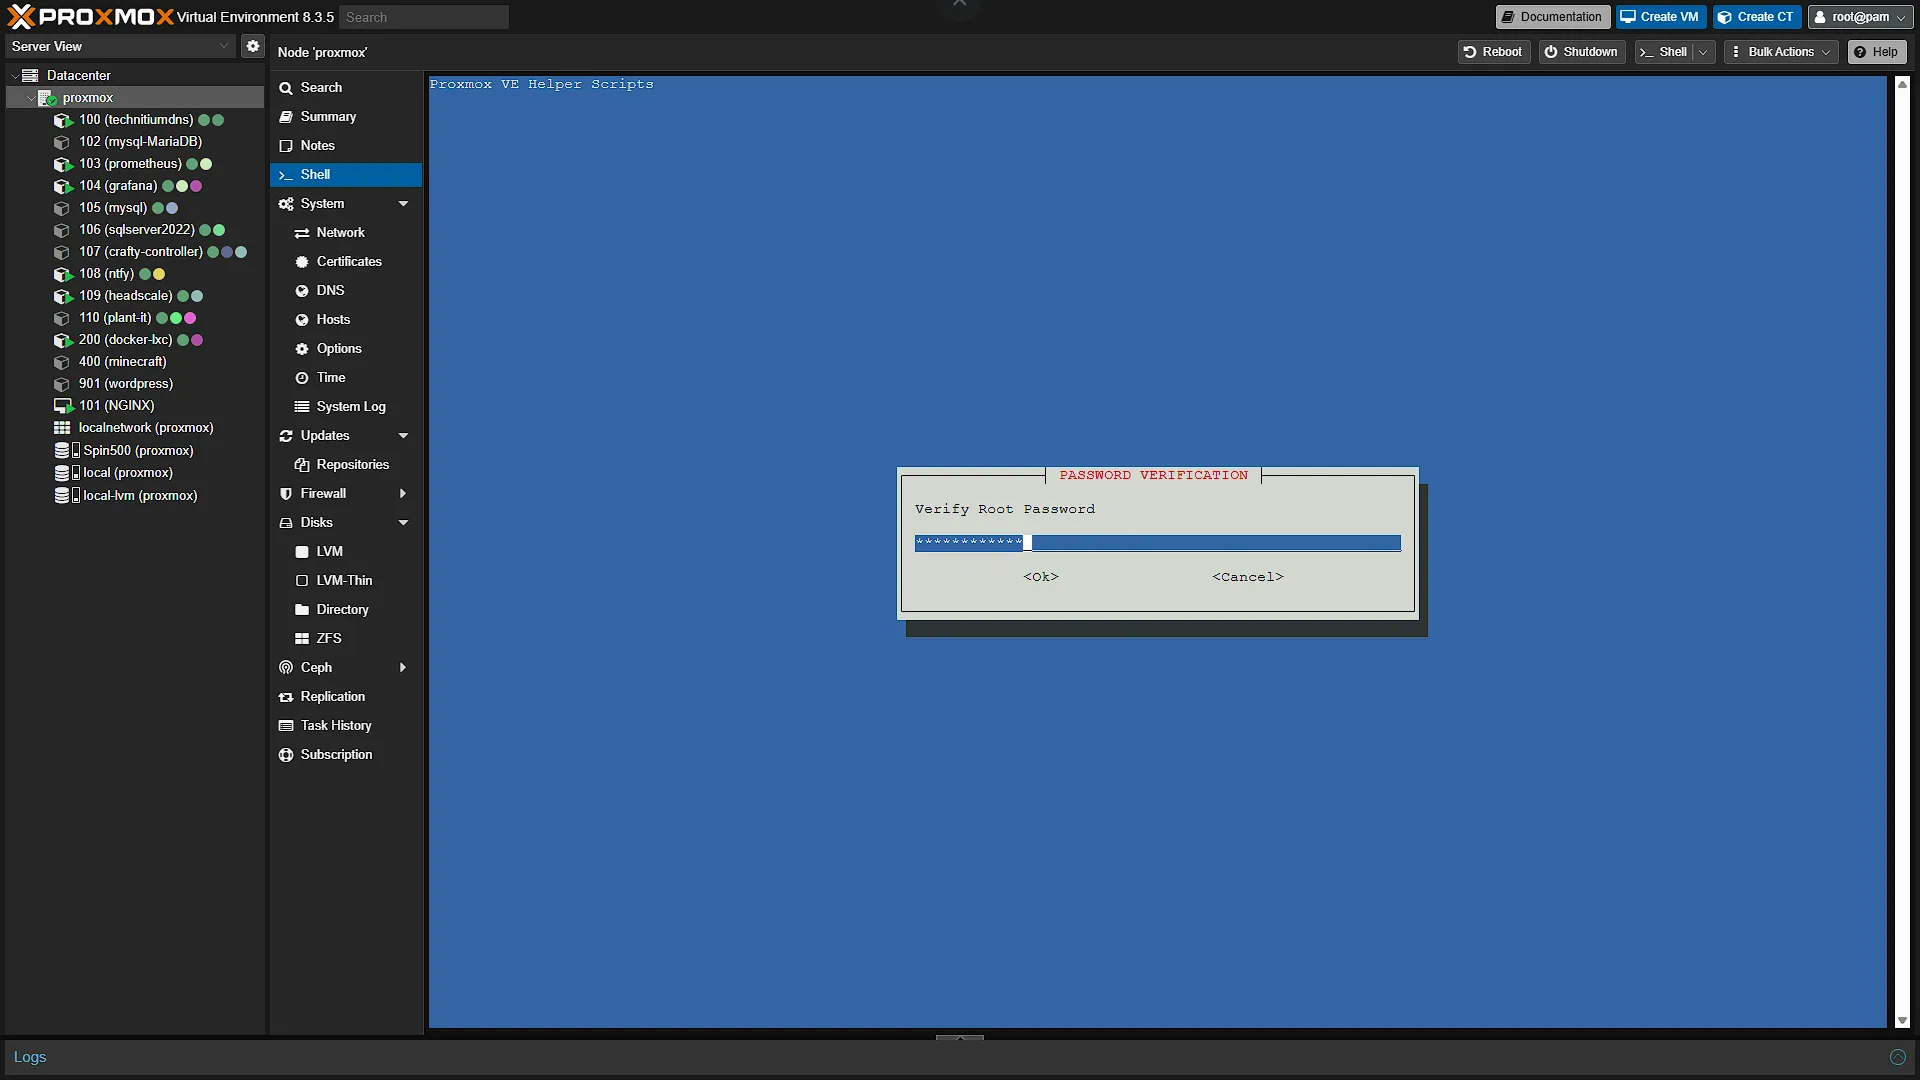Click the Replication icon in node menu

286,697
